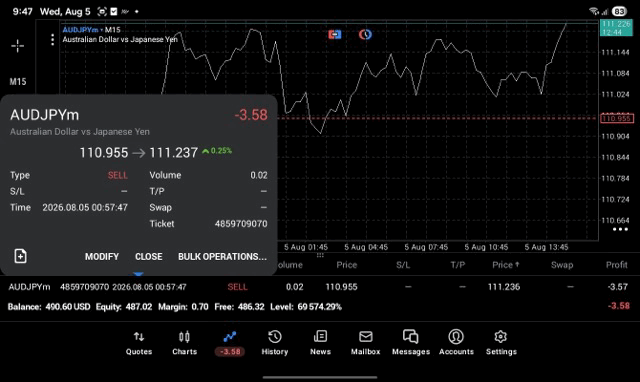Open the History tab
The image size is (640, 382).
click(x=275, y=343)
